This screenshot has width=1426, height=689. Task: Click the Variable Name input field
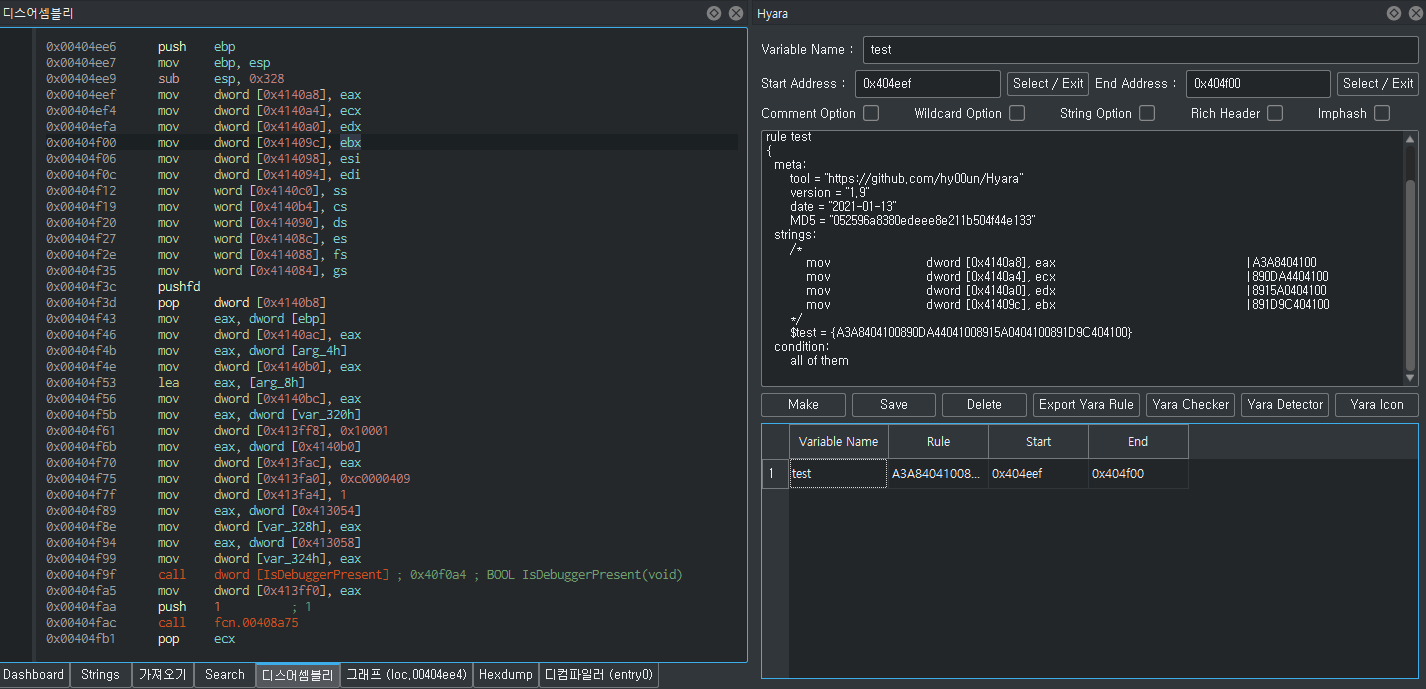click(1139, 49)
